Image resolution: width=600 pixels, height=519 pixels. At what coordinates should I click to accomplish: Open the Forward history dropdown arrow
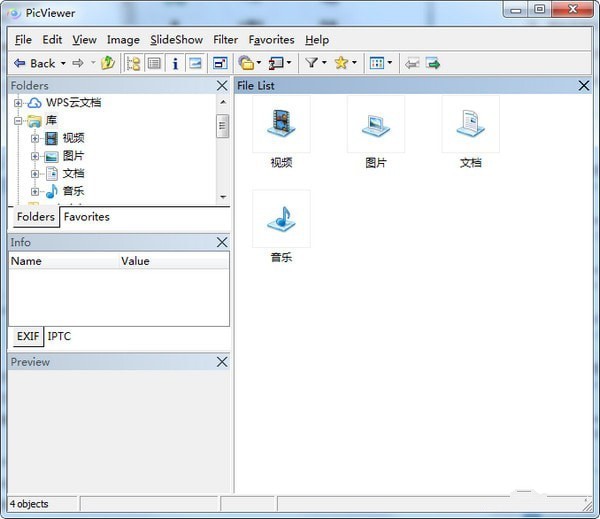[x=93, y=63]
